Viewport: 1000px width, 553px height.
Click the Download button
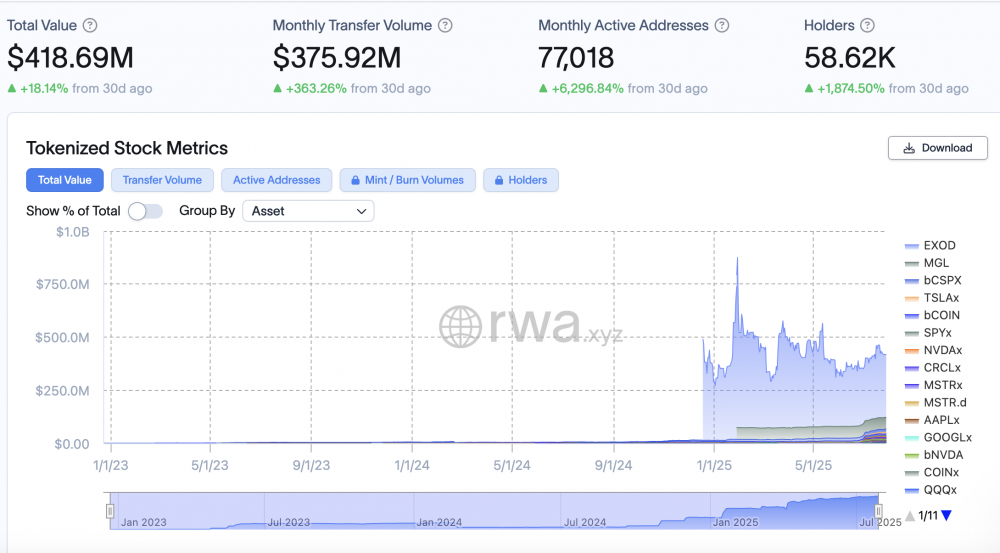(x=938, y=148)
